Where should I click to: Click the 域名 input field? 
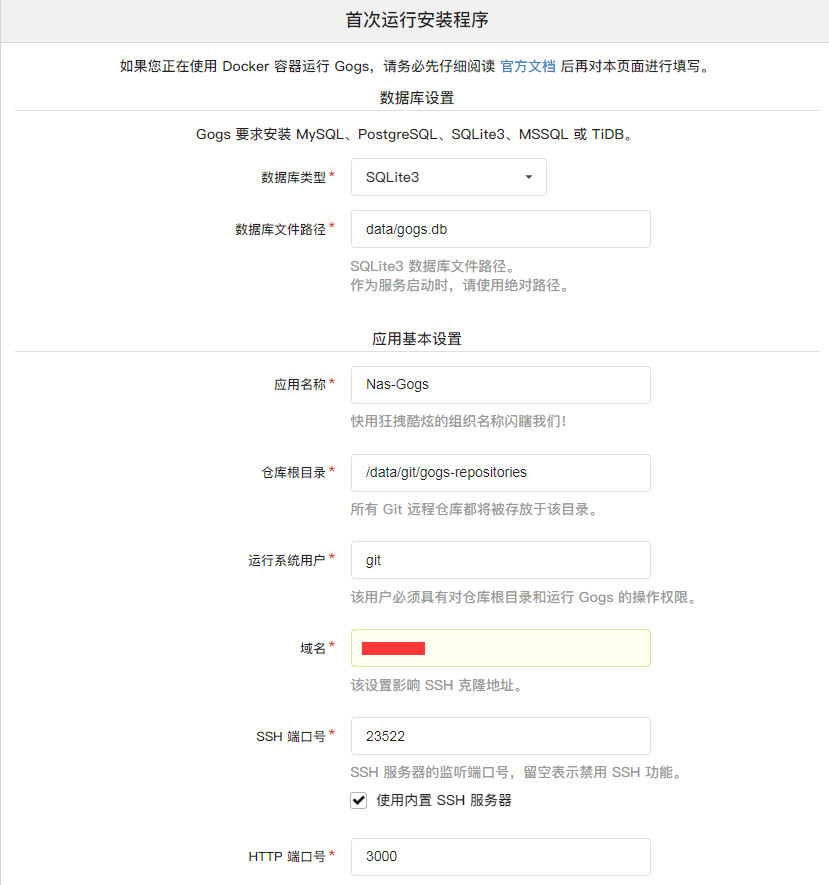tap(501, 648)
